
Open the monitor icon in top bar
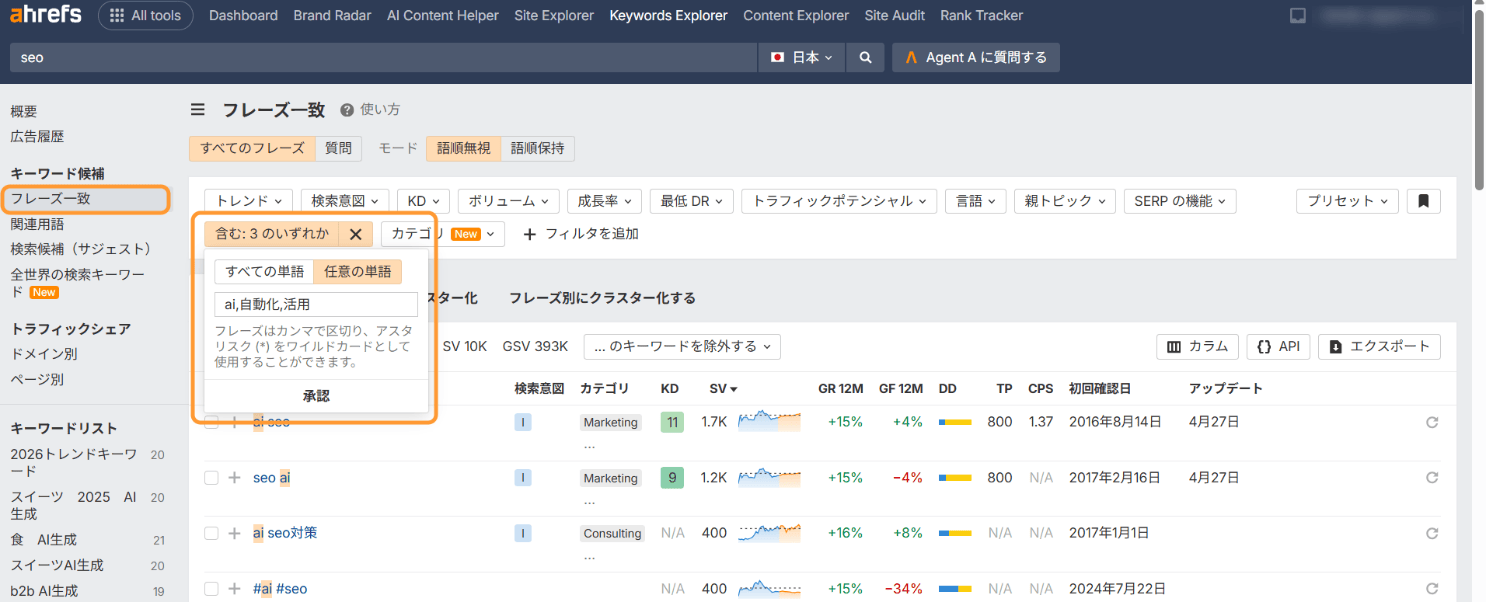coord(1298,15)
